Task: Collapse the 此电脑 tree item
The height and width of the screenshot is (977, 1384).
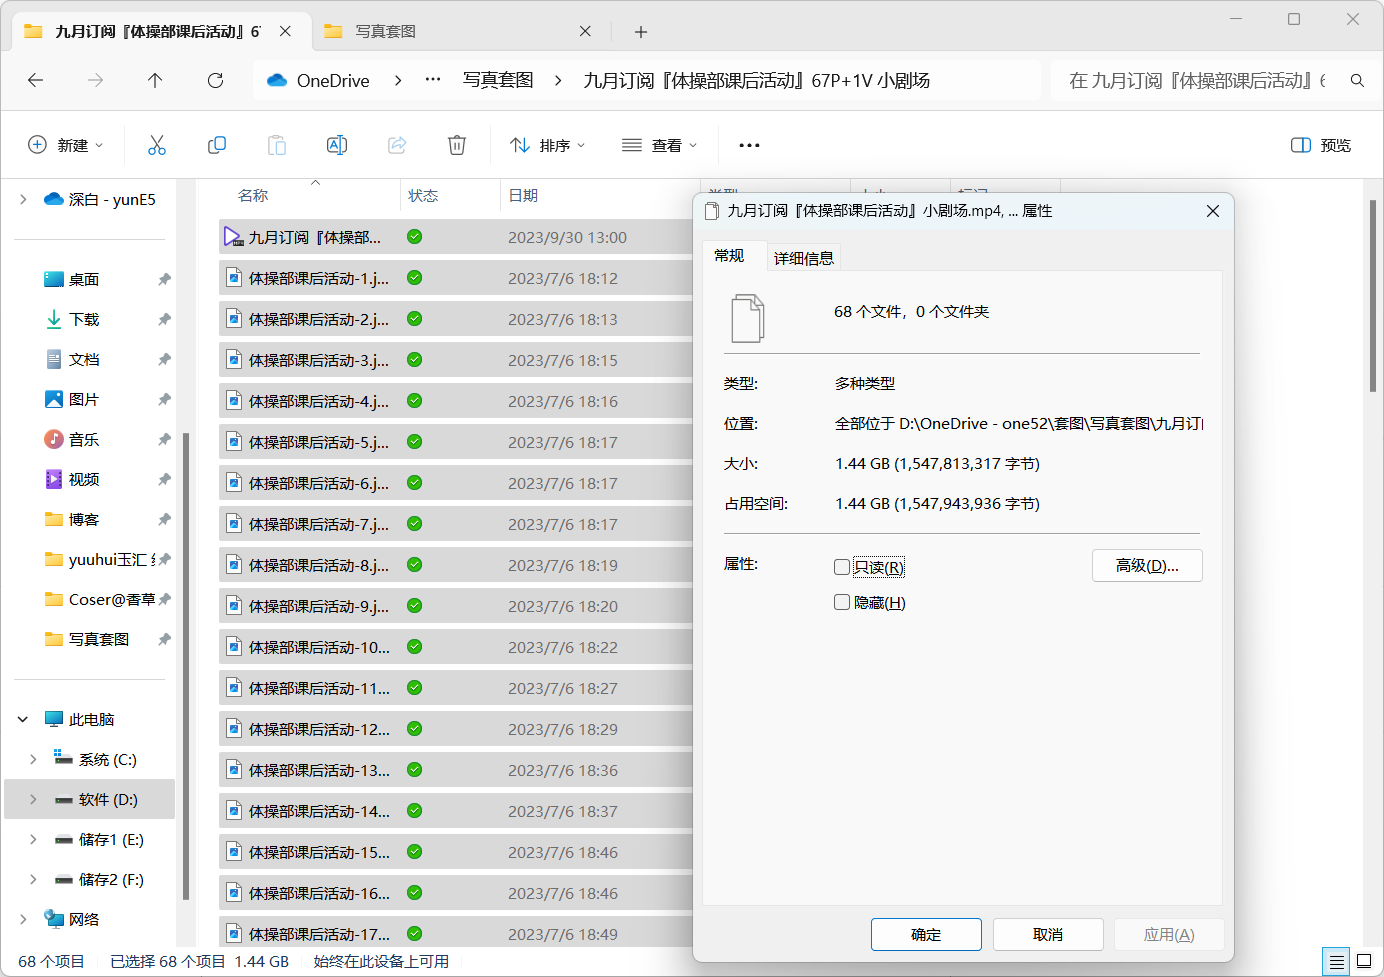Action: [22, 718]
